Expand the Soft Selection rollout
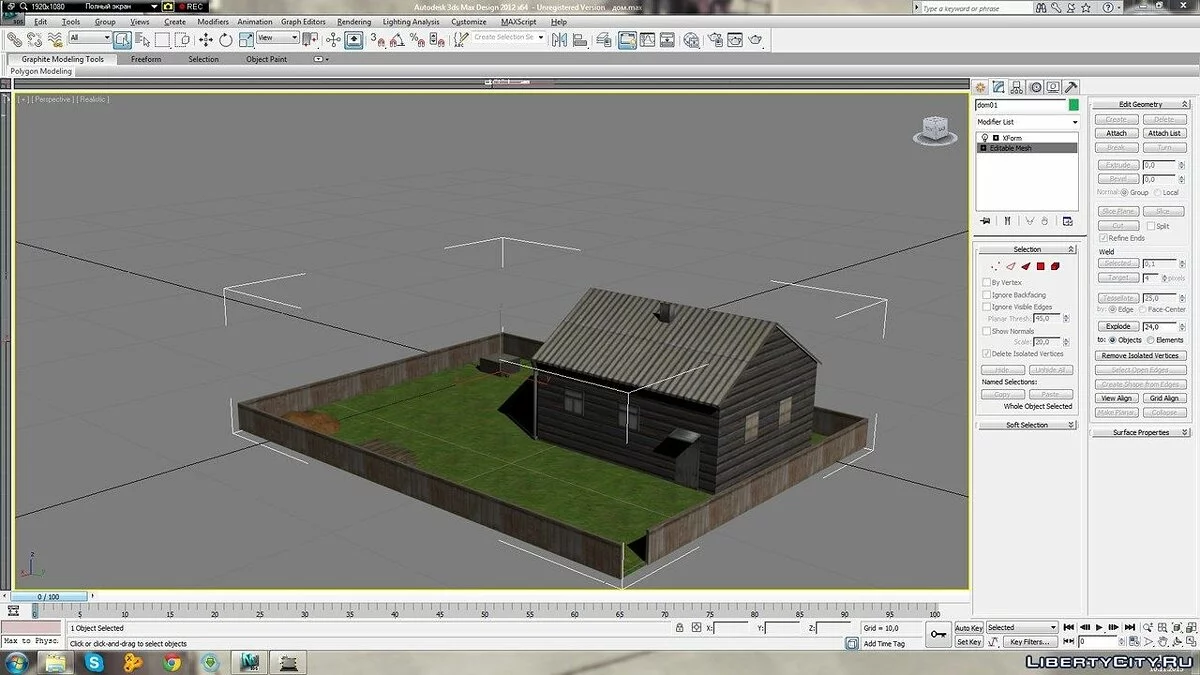Image resolution: width=1200 pixels, height=675 pixels. click(x=1027, y=425)
